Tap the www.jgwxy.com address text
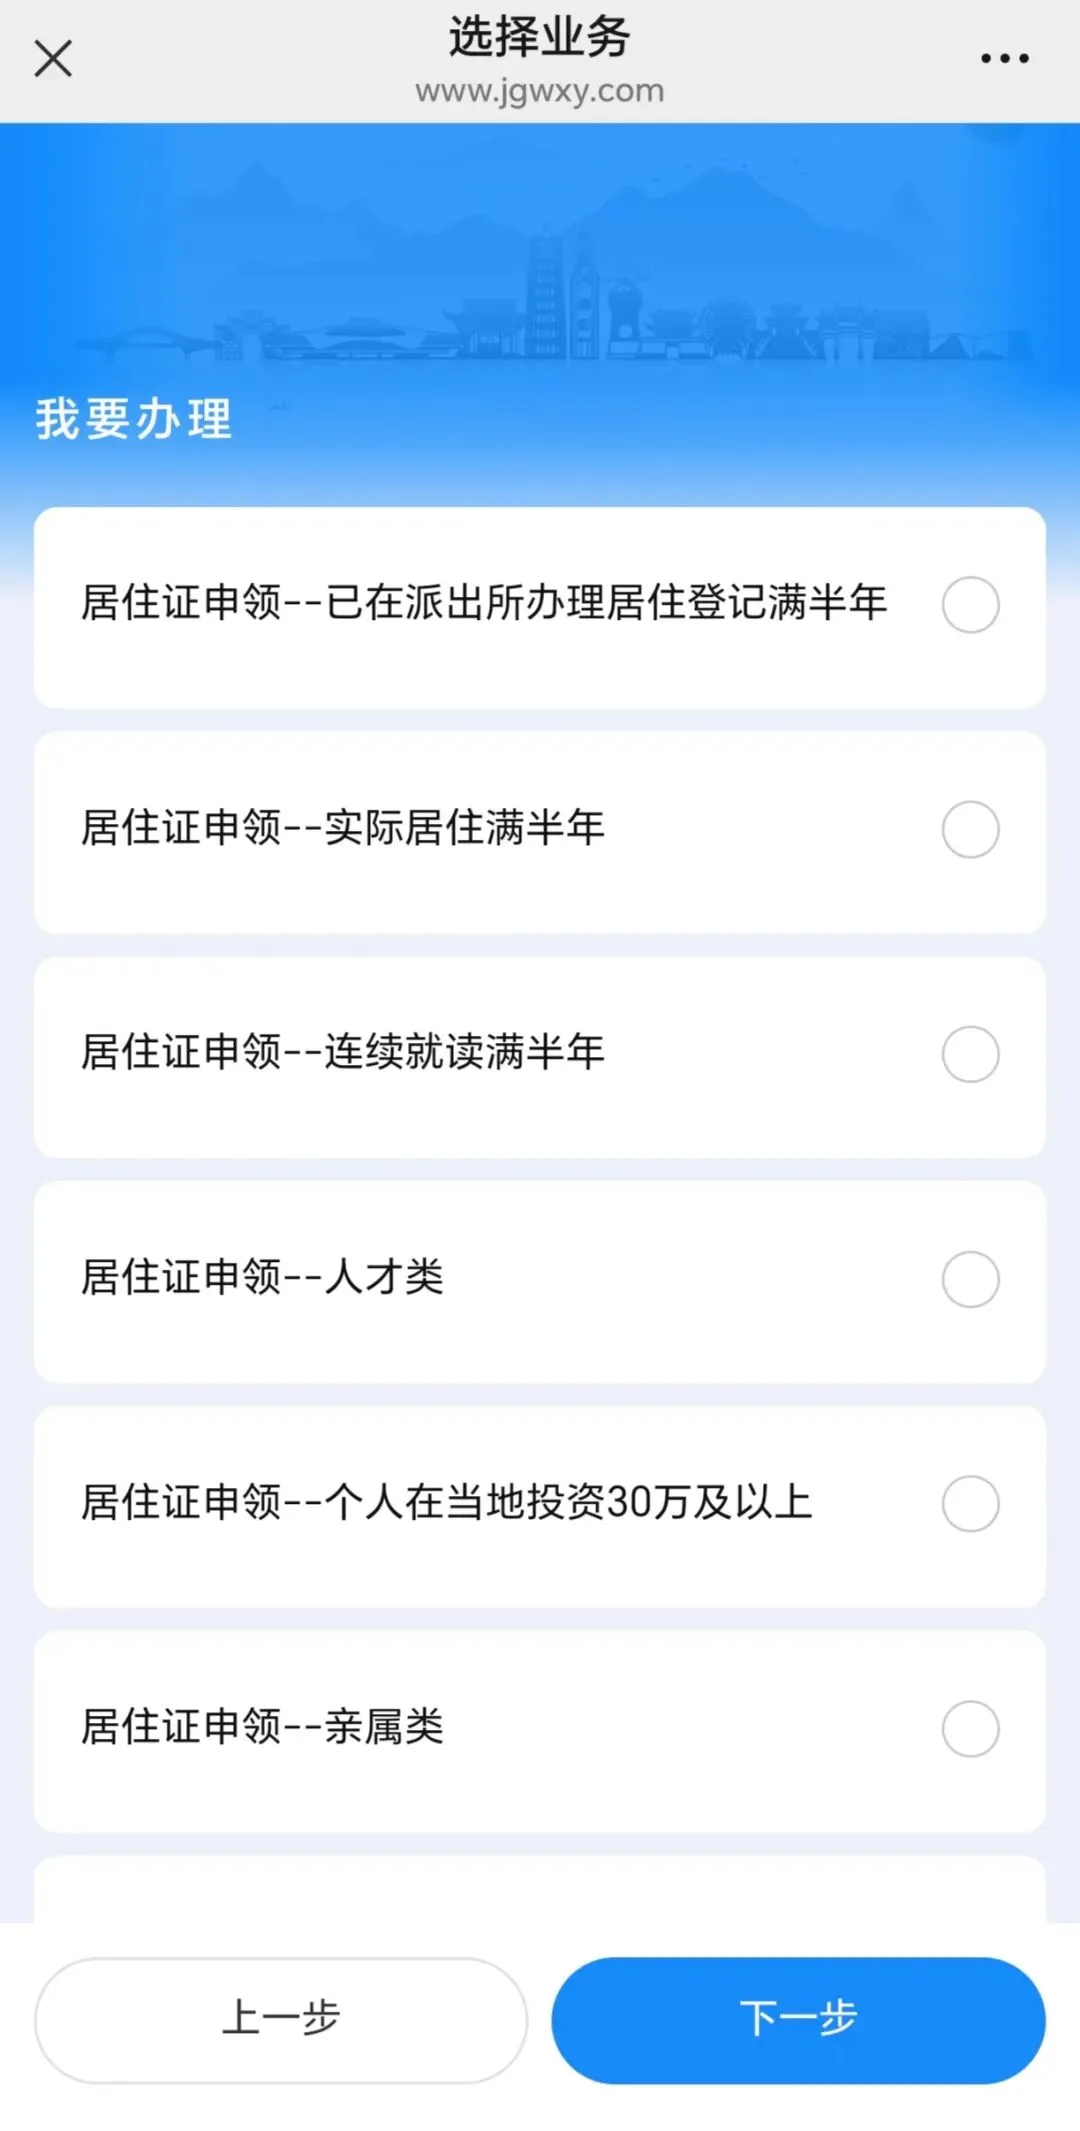This screenshot has height=2131, width=1080. pos(540,91)
